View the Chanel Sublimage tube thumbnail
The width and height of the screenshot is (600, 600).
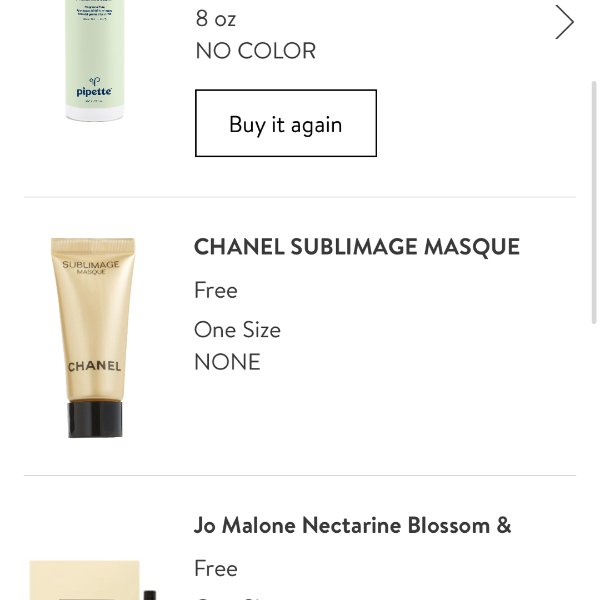point(93,338)
